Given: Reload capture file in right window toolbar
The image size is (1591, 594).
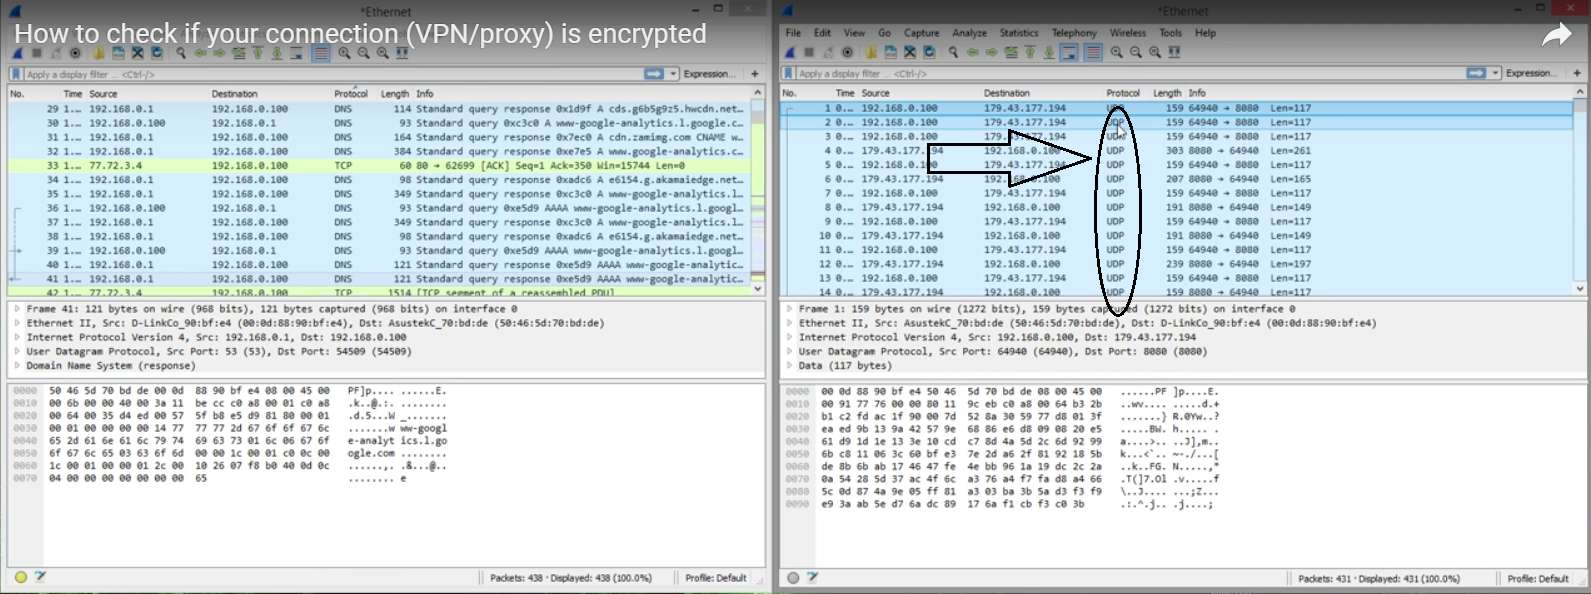Looking at the screenshot, I should click(929, 52).
